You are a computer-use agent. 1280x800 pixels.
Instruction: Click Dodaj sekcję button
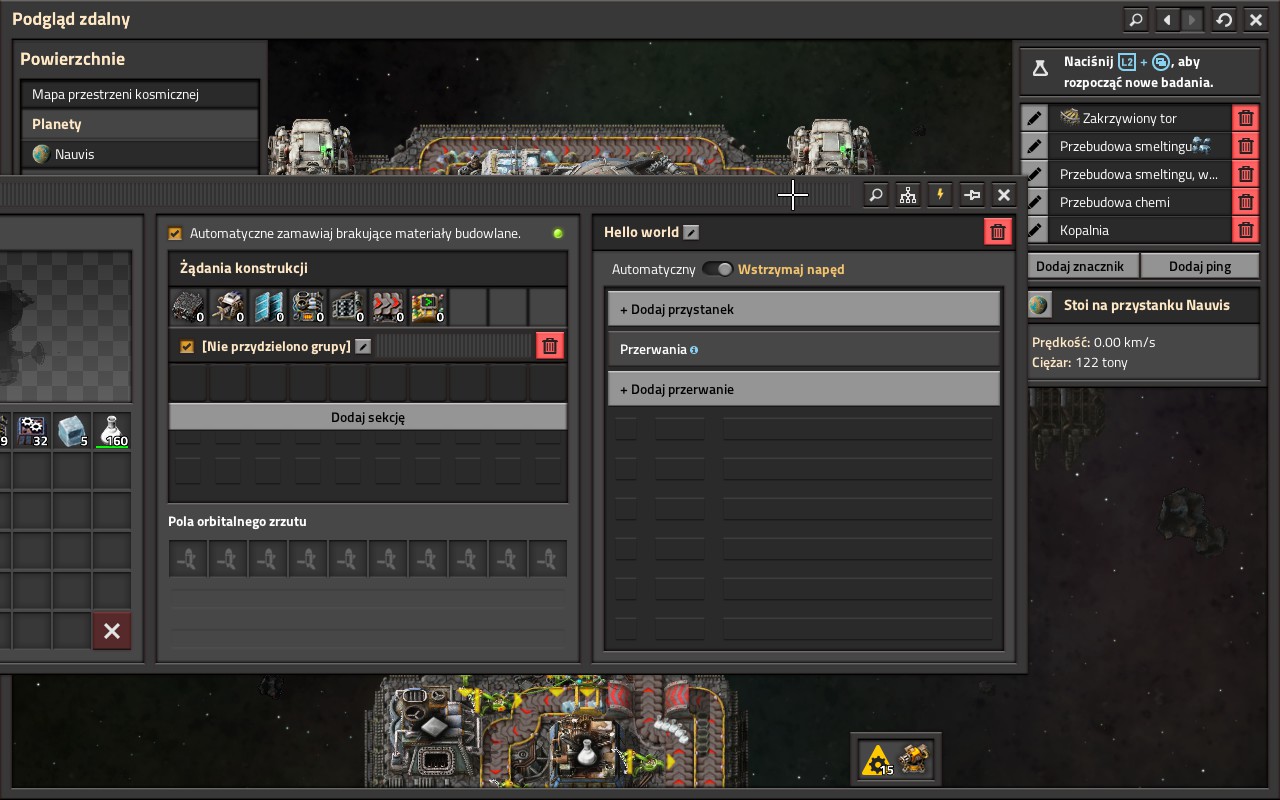coord(368,417)
